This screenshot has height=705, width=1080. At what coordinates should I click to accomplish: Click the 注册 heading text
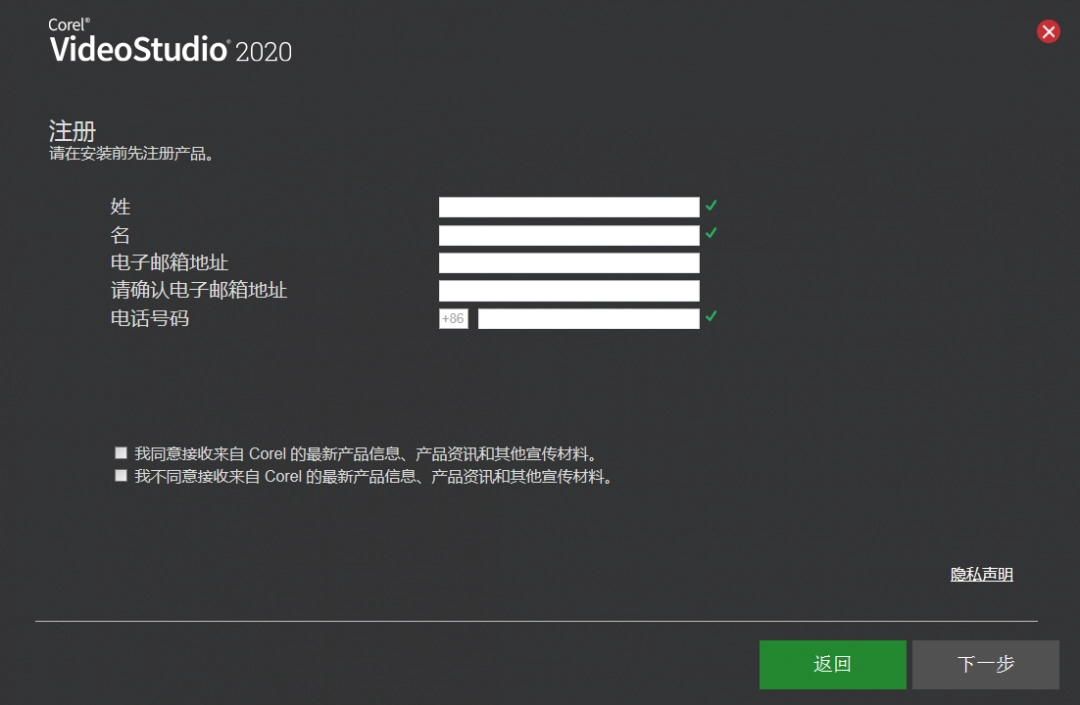(x=72, y=131)
